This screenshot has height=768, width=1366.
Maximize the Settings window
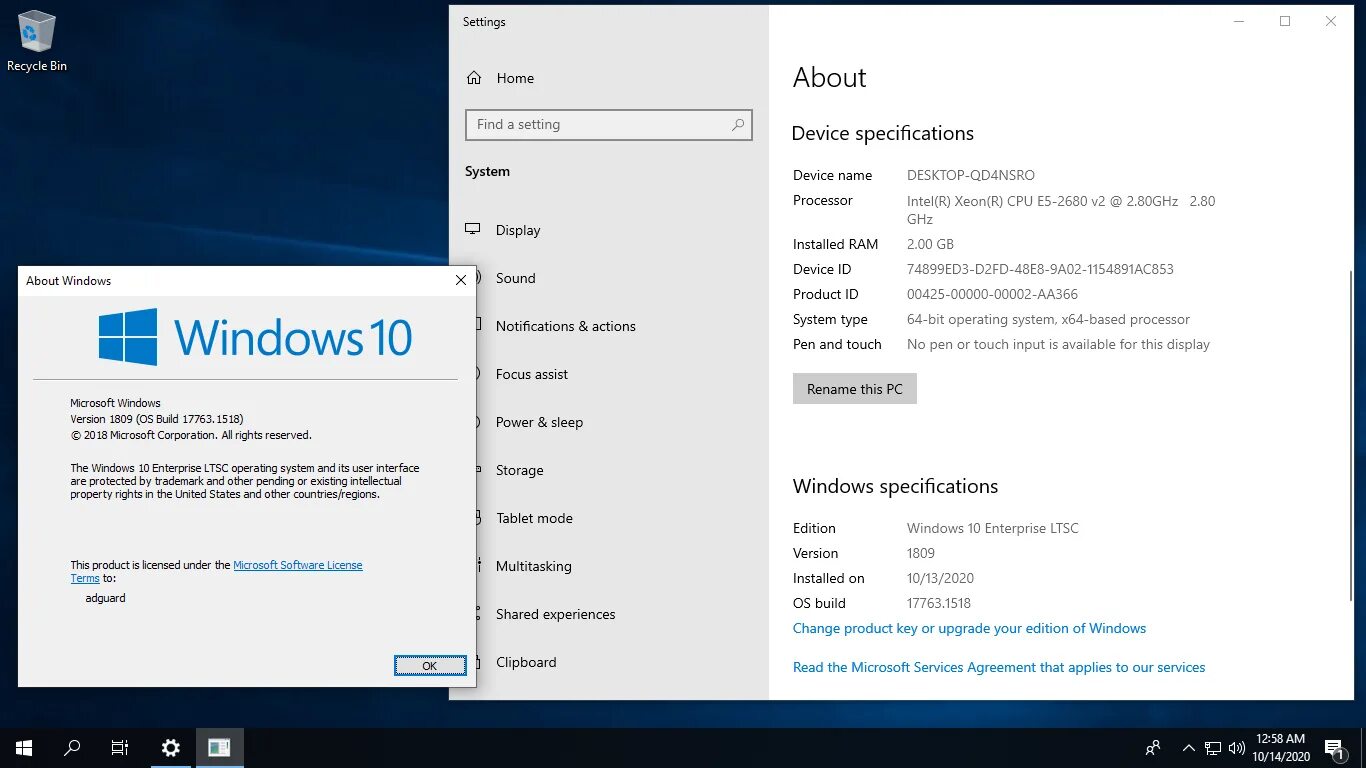1285,21
